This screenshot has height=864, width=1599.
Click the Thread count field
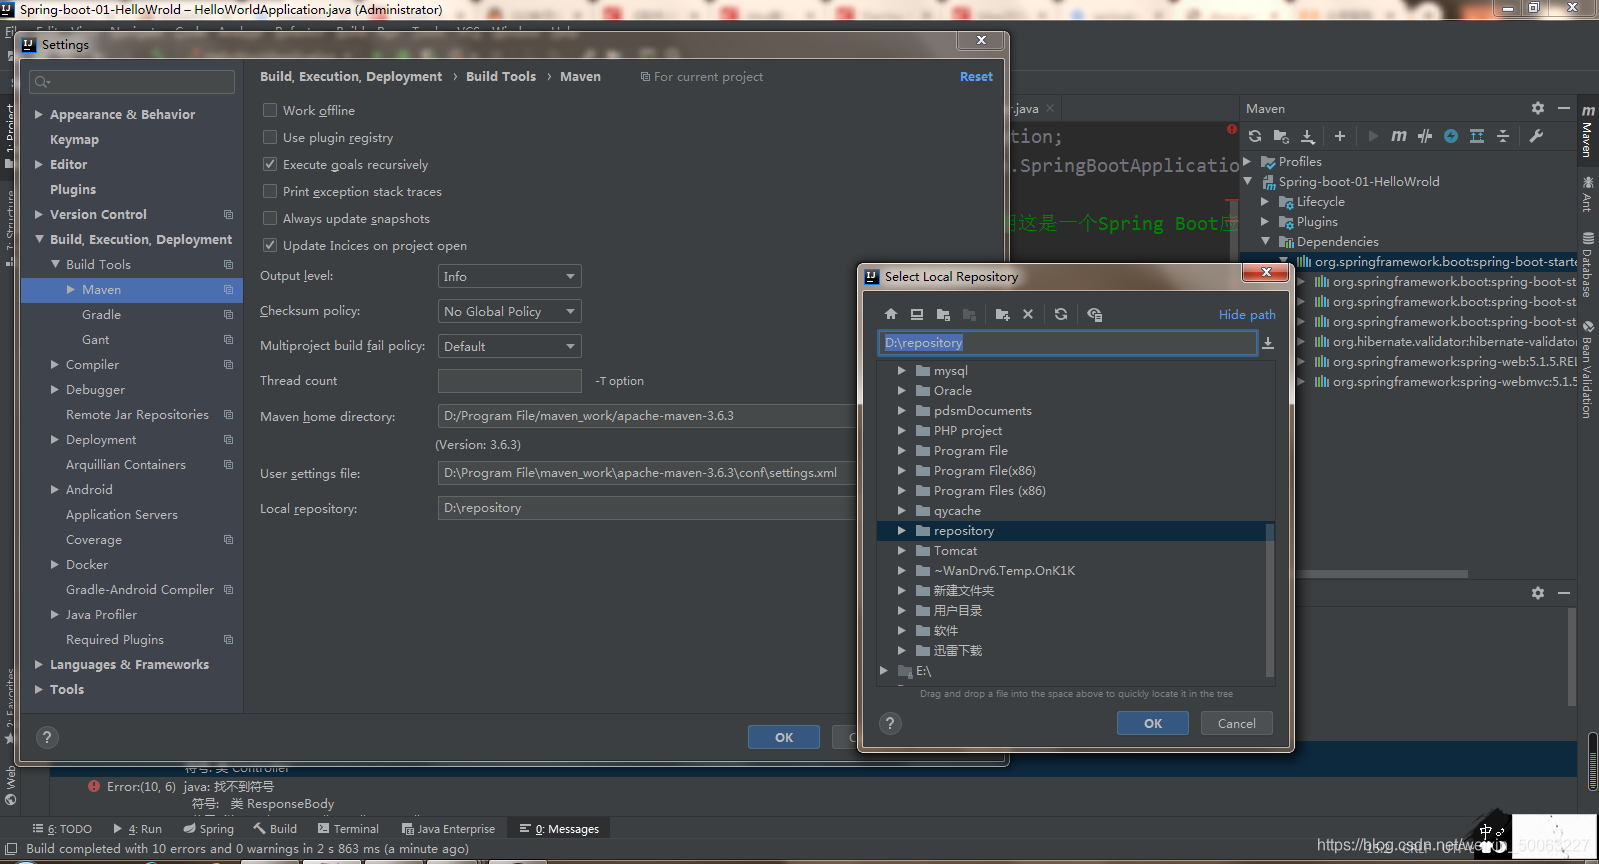tap(510, 381)
